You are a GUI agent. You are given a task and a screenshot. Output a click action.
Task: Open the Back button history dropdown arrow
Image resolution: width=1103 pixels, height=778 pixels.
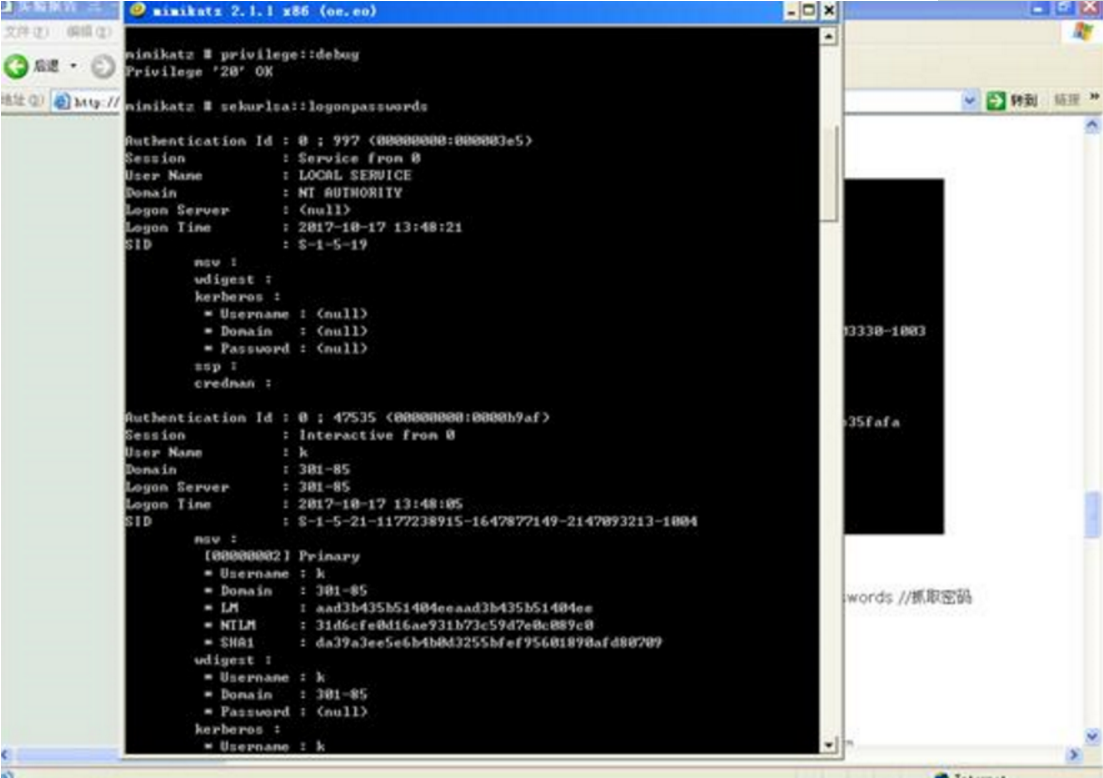tap(73, 66)
